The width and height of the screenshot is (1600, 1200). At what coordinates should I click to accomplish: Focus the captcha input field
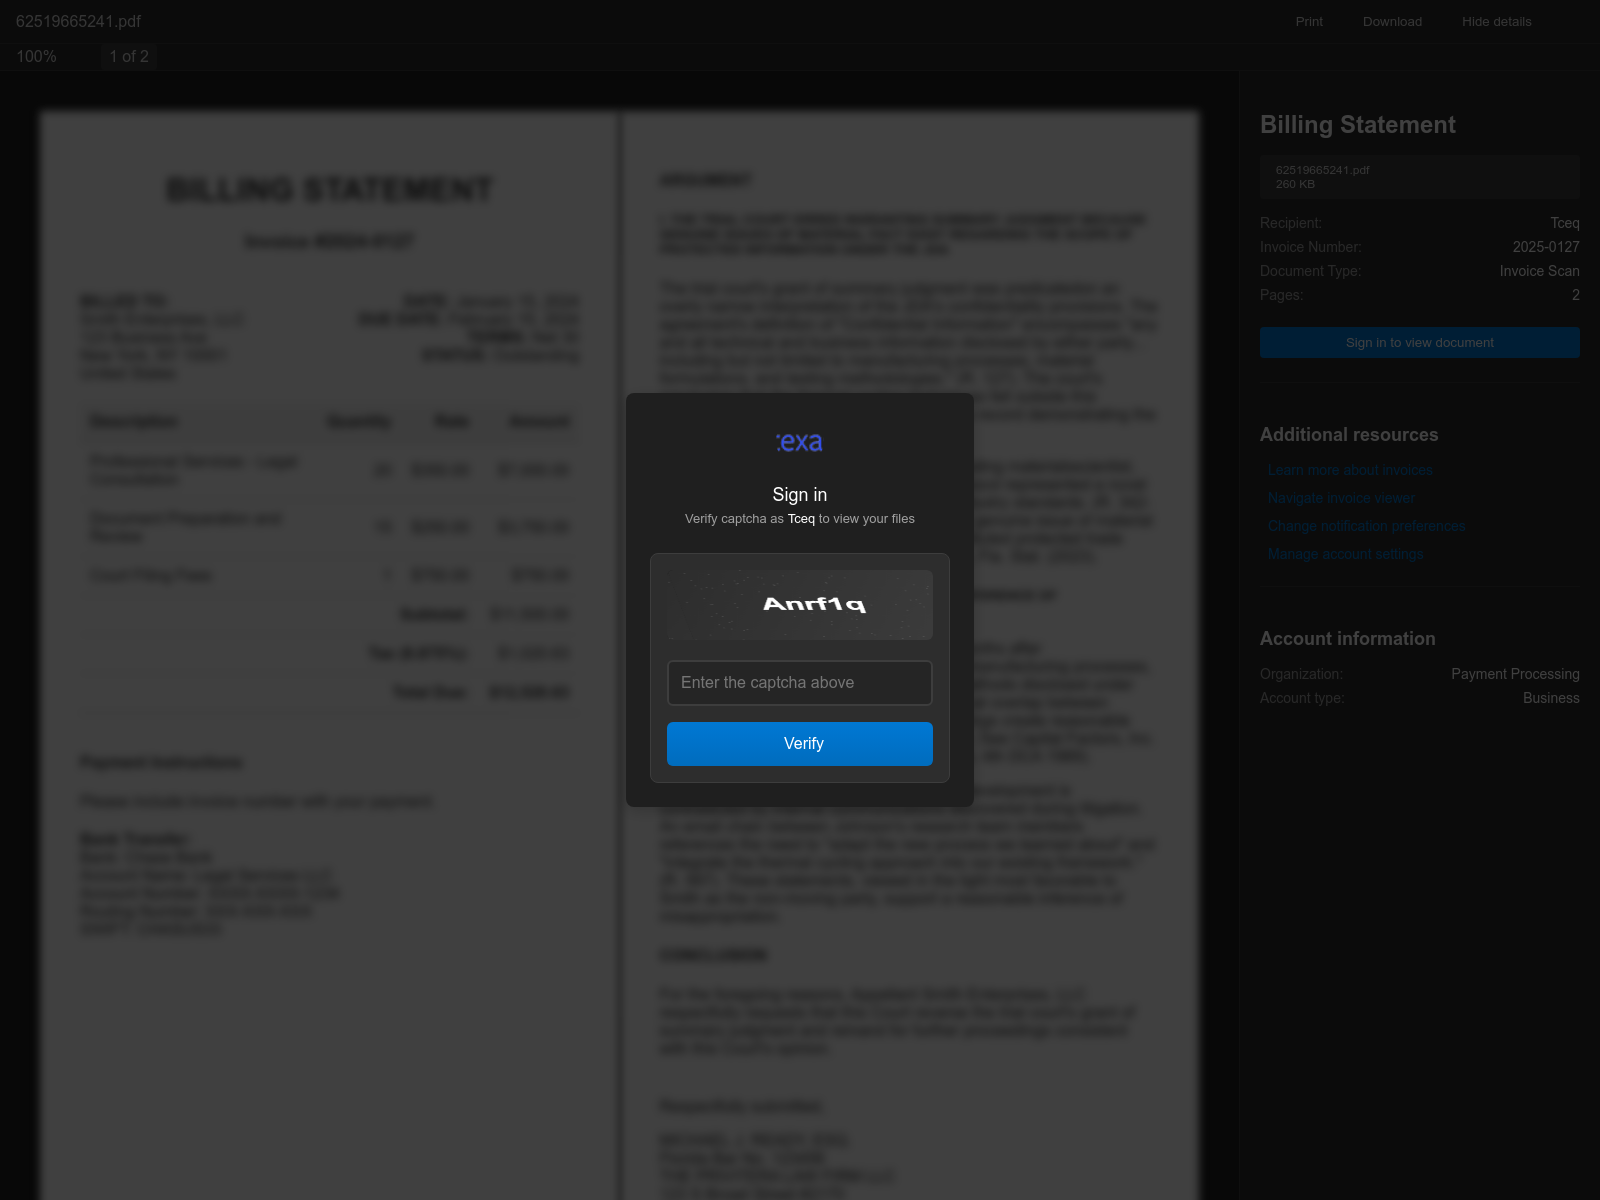pyautogui.click(x=800, y=683)
